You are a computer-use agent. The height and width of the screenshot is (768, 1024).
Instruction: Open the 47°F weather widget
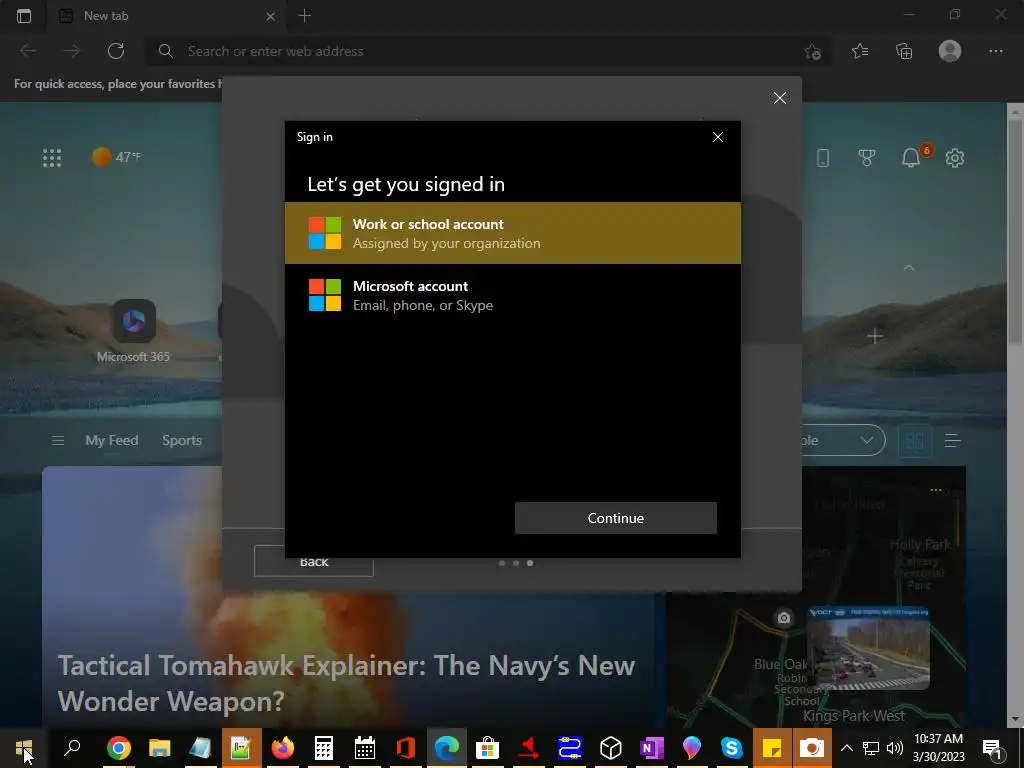tap(116, 157)
